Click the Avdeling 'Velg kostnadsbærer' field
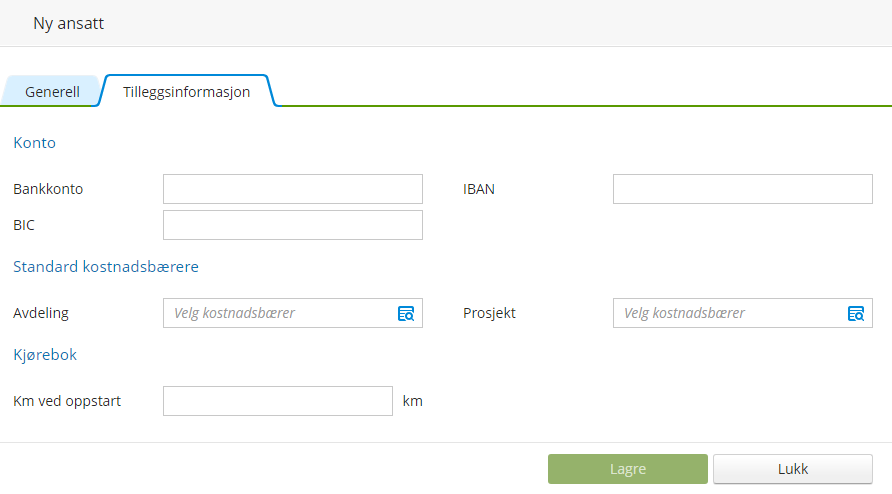 [280, 313]
